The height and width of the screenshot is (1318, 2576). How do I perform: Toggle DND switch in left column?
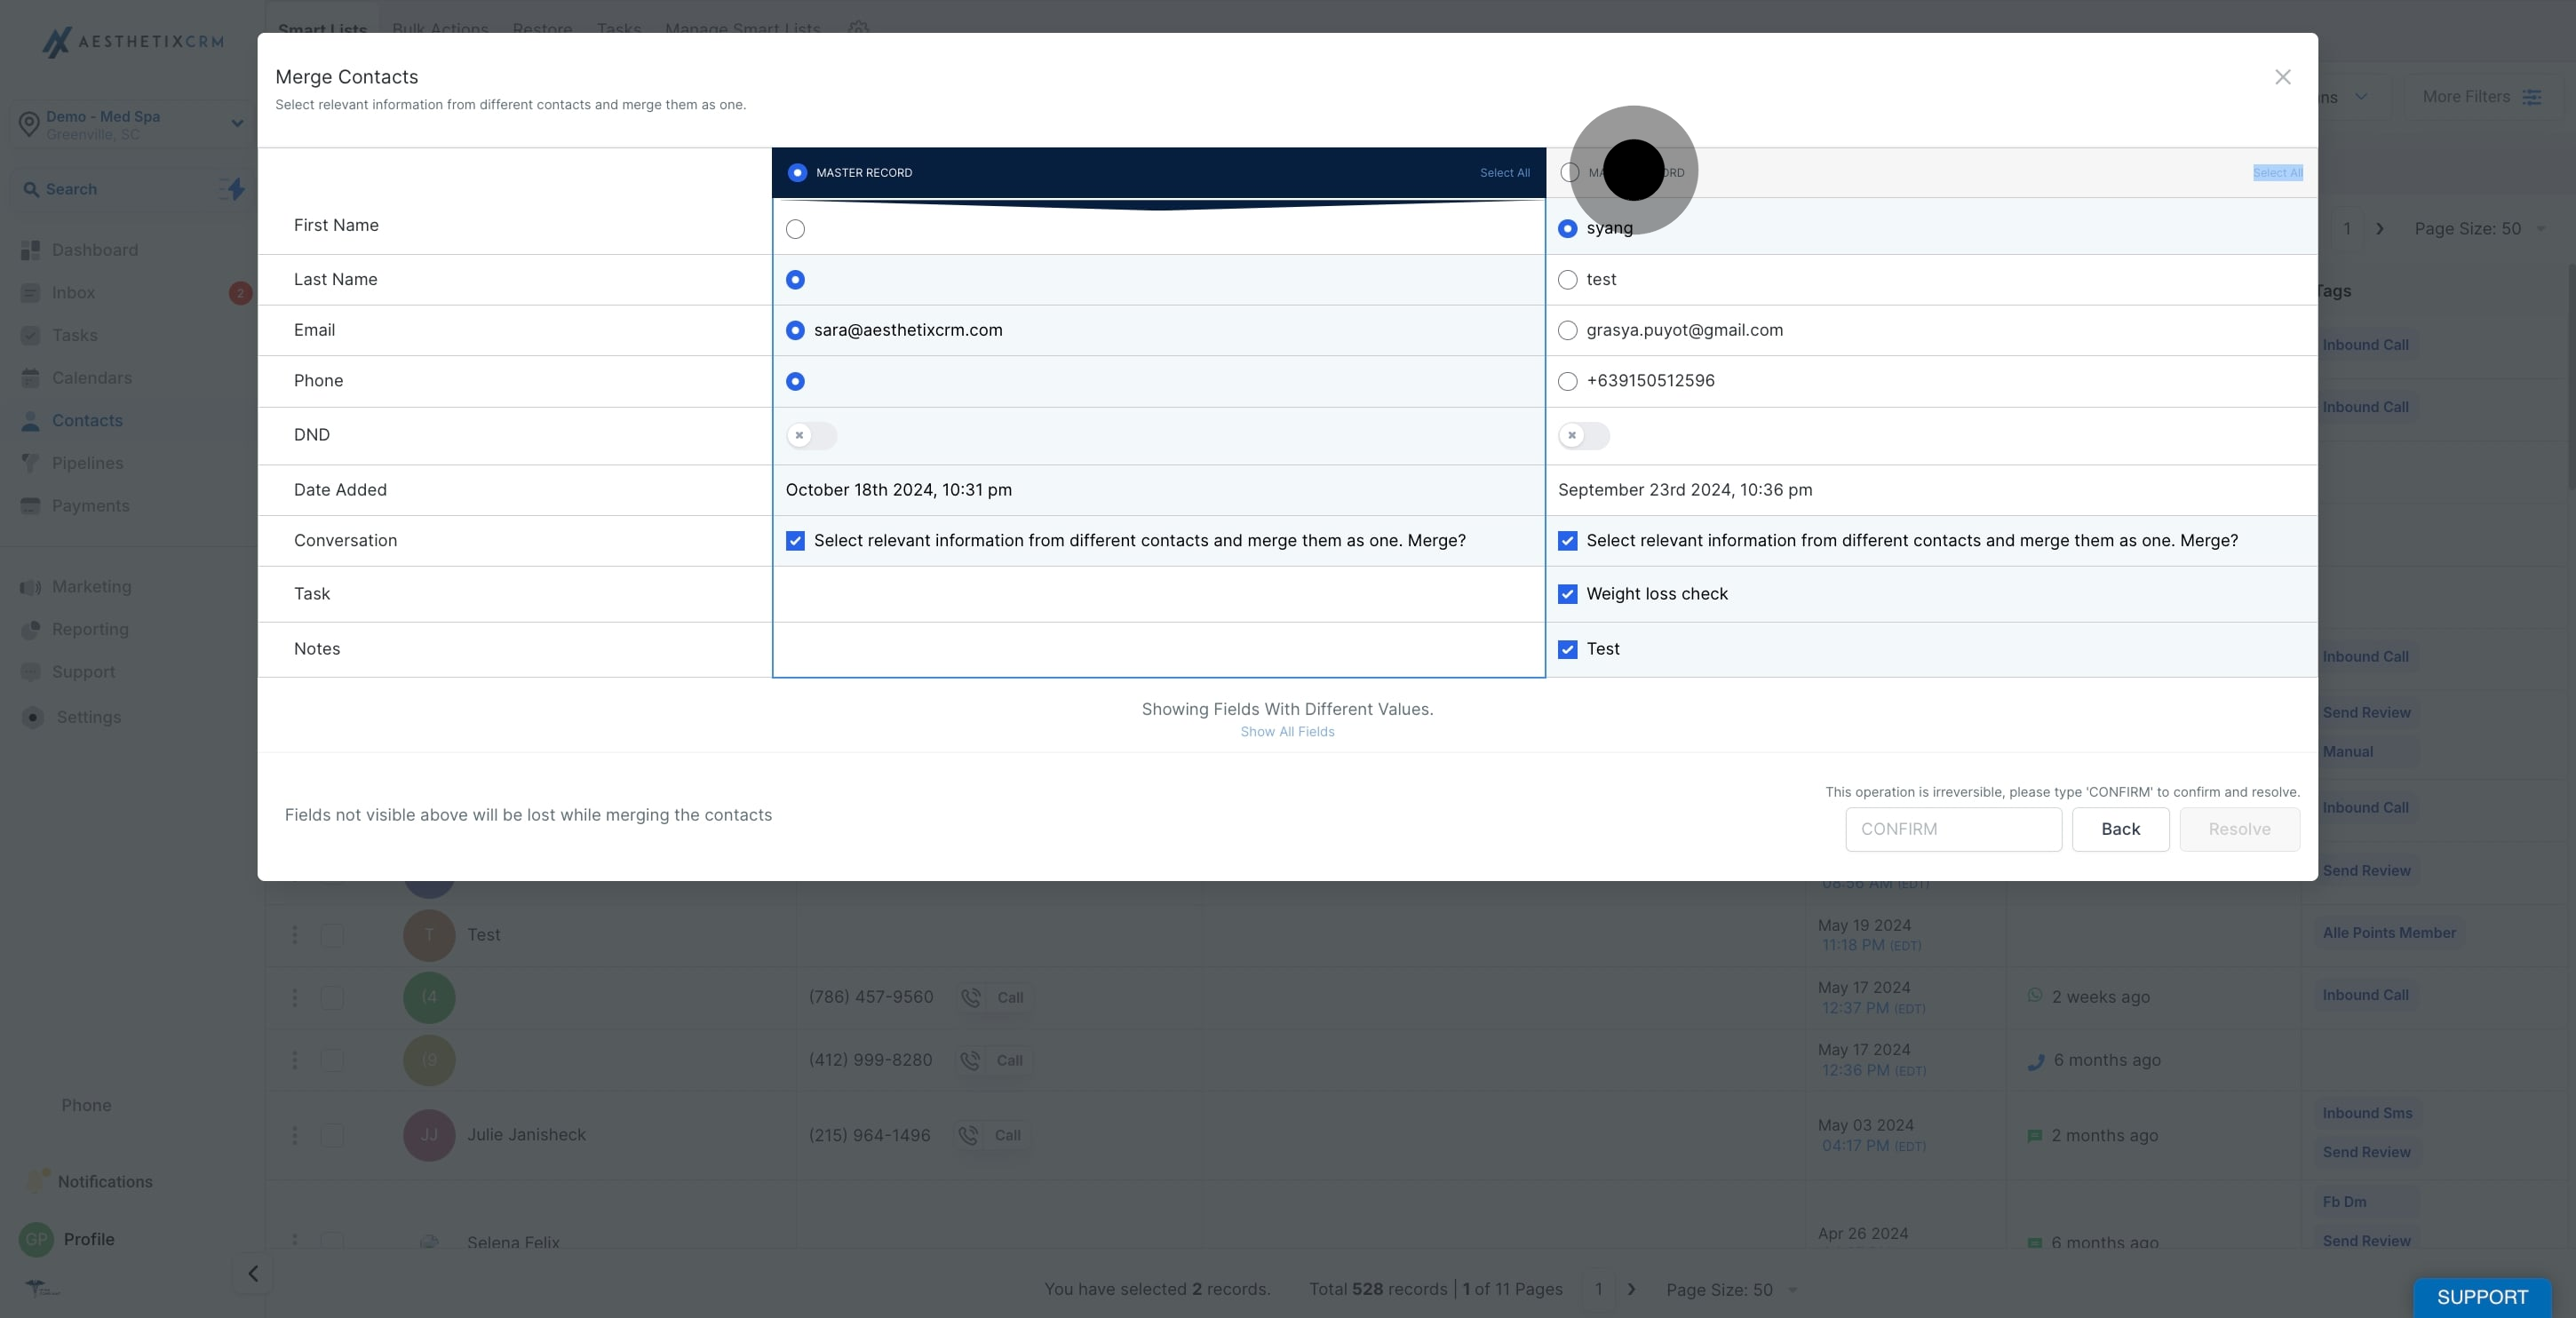pyautogui.click(x=811, y=435)
